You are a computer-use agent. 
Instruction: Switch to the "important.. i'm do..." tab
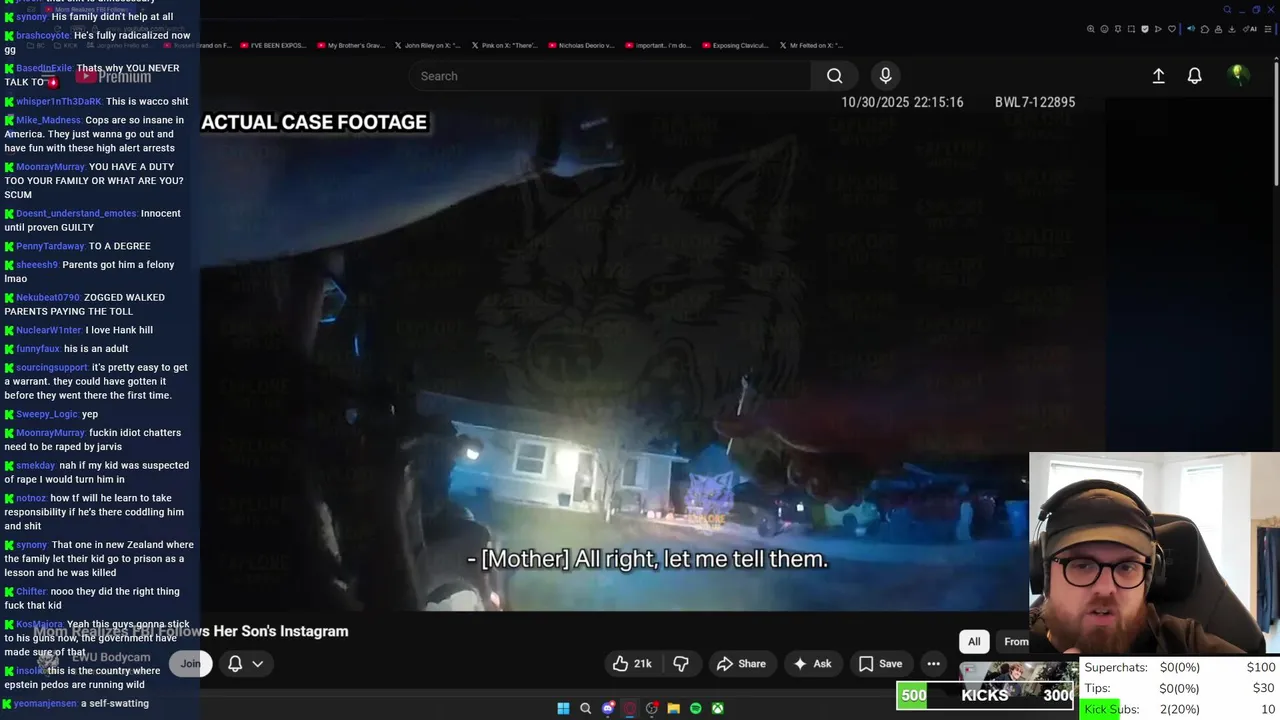pos(660,45)
